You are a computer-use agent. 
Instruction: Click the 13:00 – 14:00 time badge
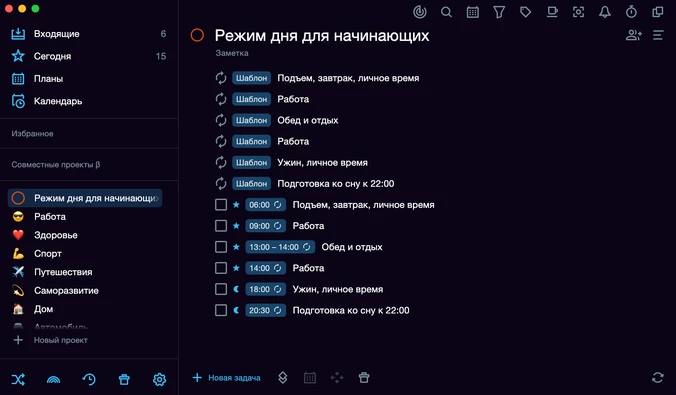click(280, 247)
